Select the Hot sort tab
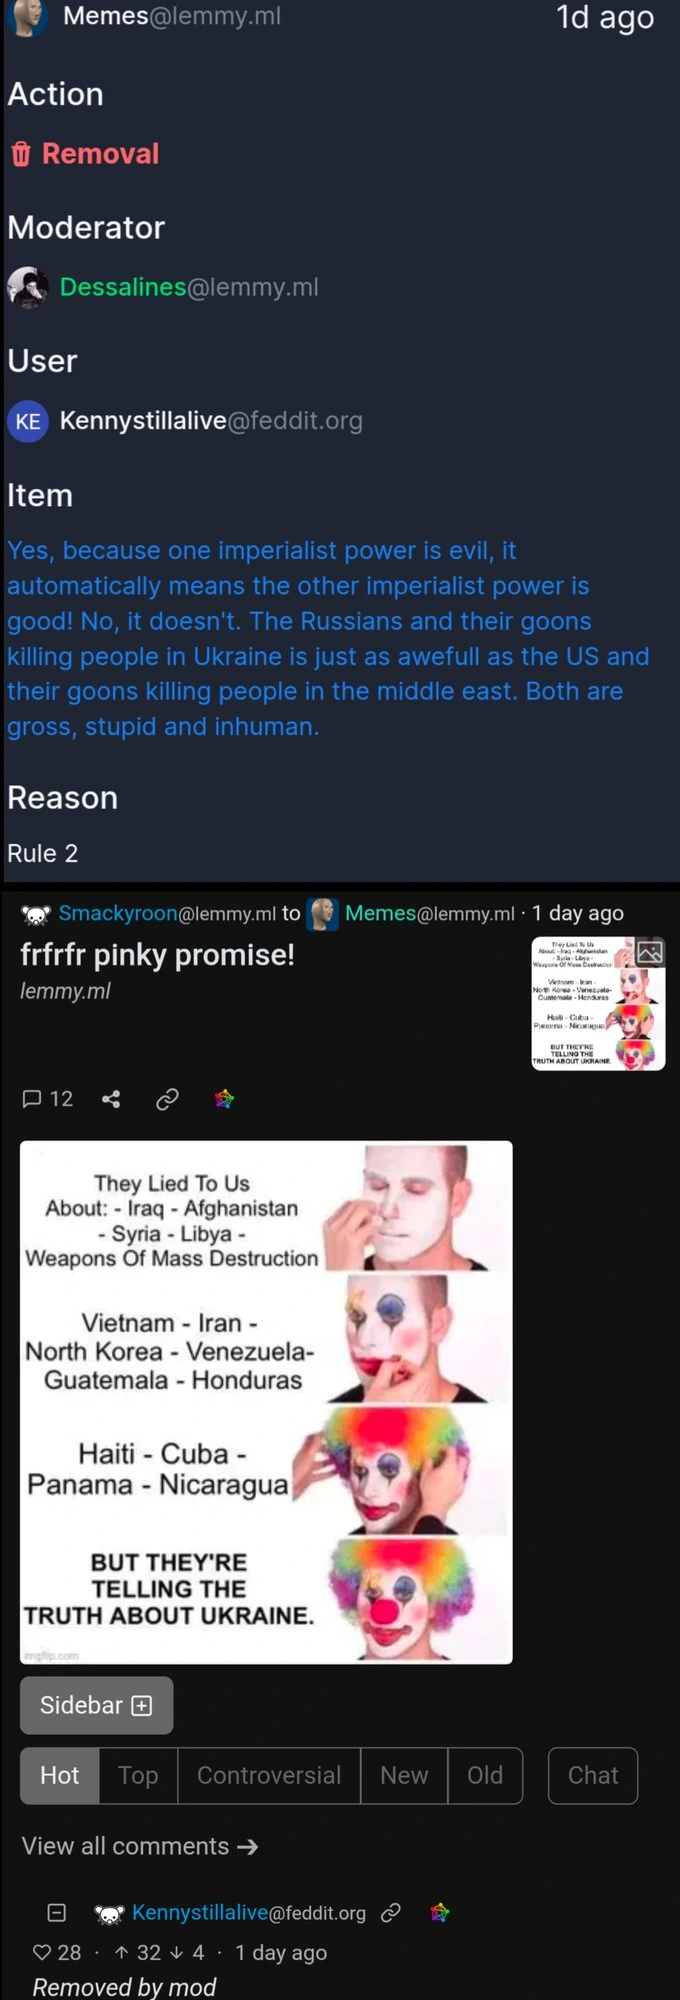The height and width of the screenshot is (2000, 680). [59, 1775]
